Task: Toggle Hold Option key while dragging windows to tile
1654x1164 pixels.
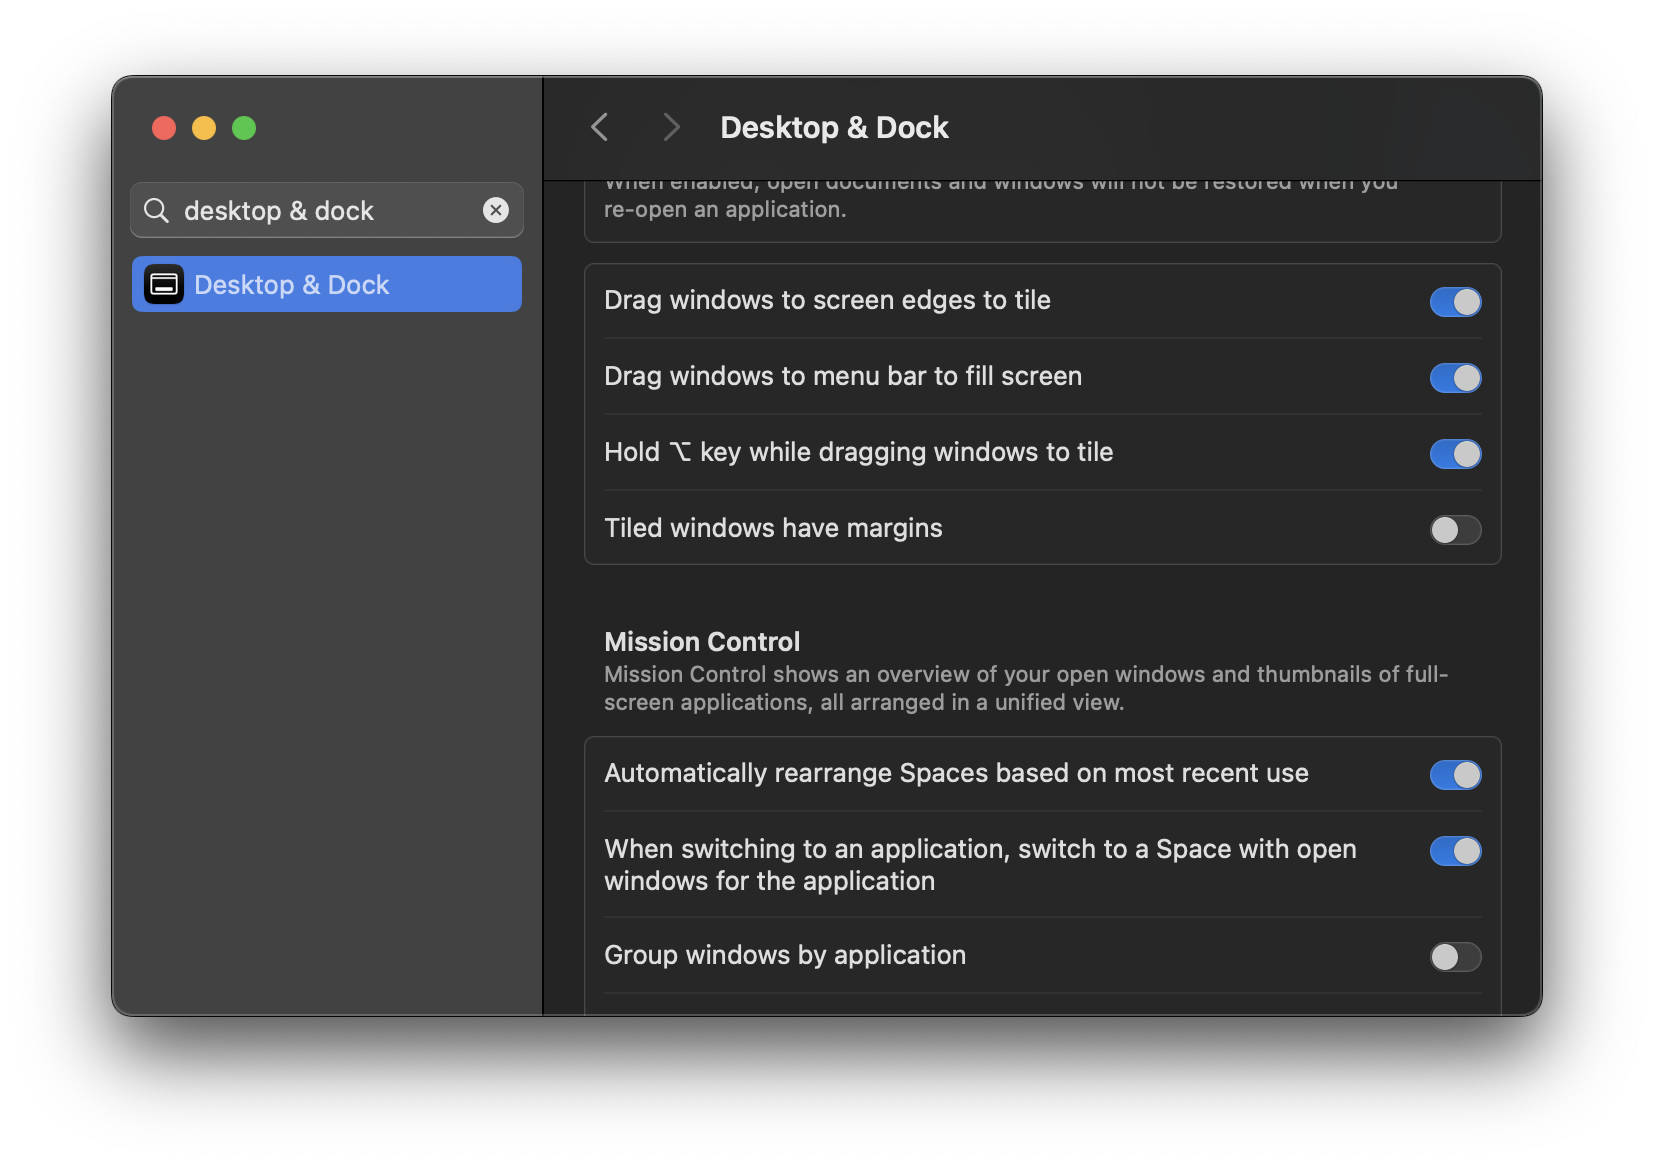Action: point(1455,454)
